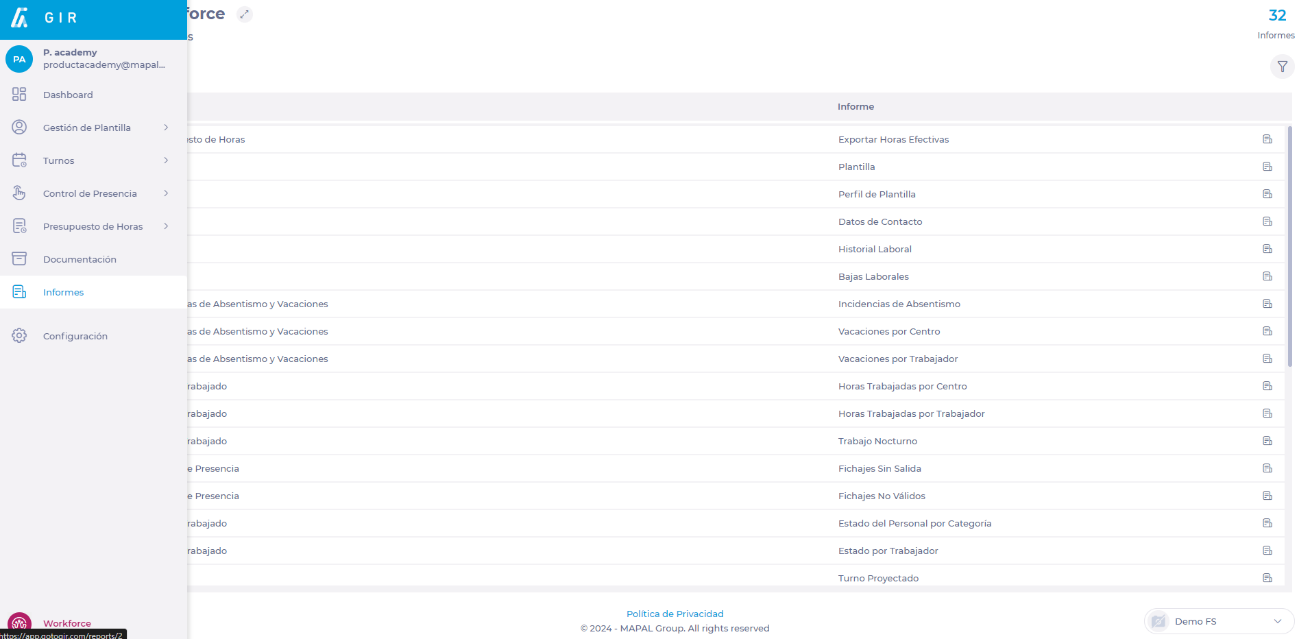Image resolution: width=1299 pixels, height=639 pixels.
Task: Open report icon for Incidencias de Absentismo
Action: (1267, 304)
